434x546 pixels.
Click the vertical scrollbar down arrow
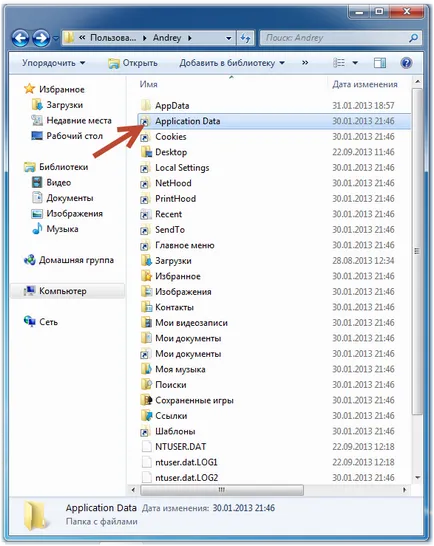point(417,477)
